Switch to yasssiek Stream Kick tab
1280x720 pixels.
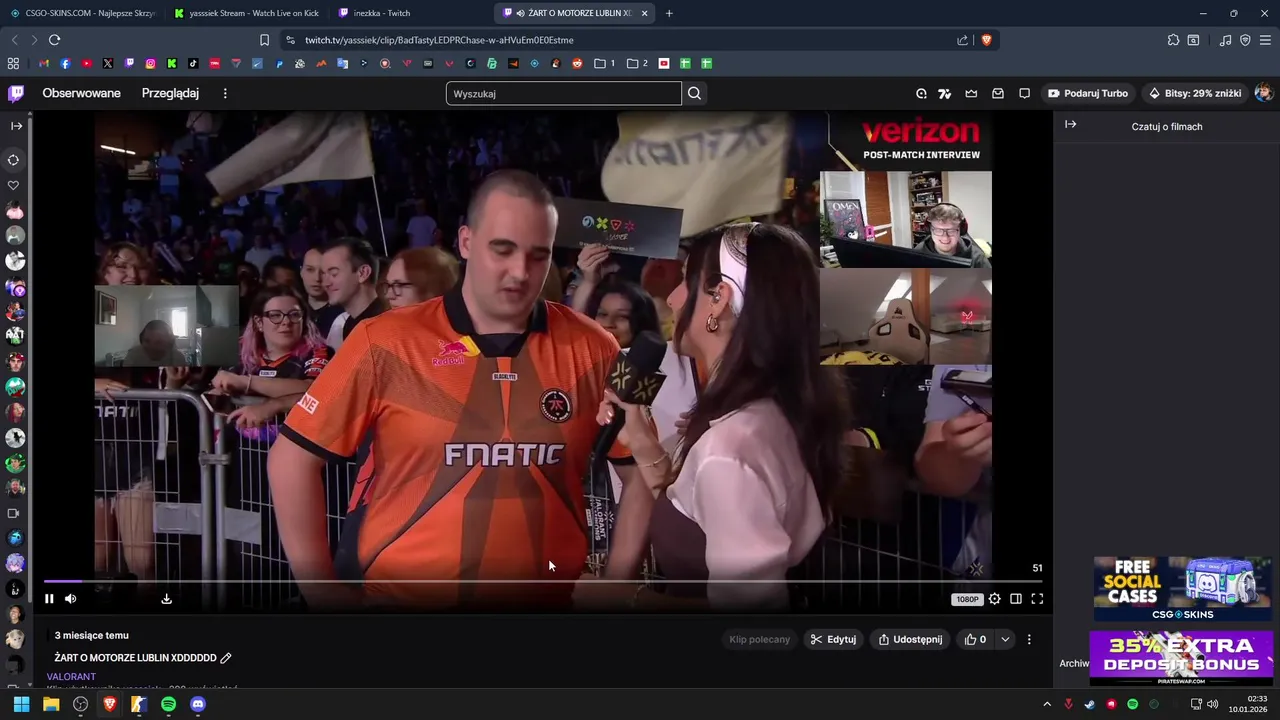pos(245,13)
